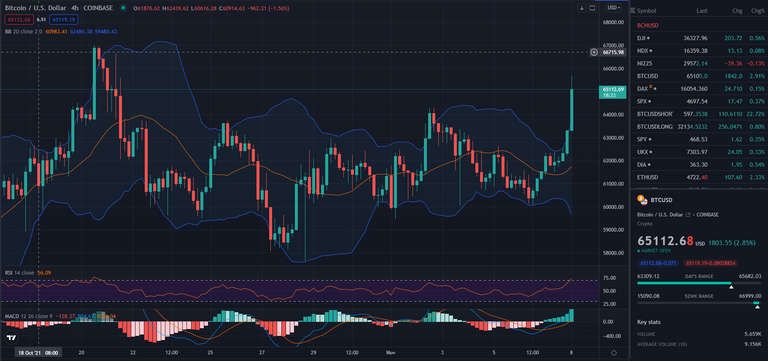
Task: Click the 52WK Range progress bar
Action: pyautogui.click(x=699, y=304)
